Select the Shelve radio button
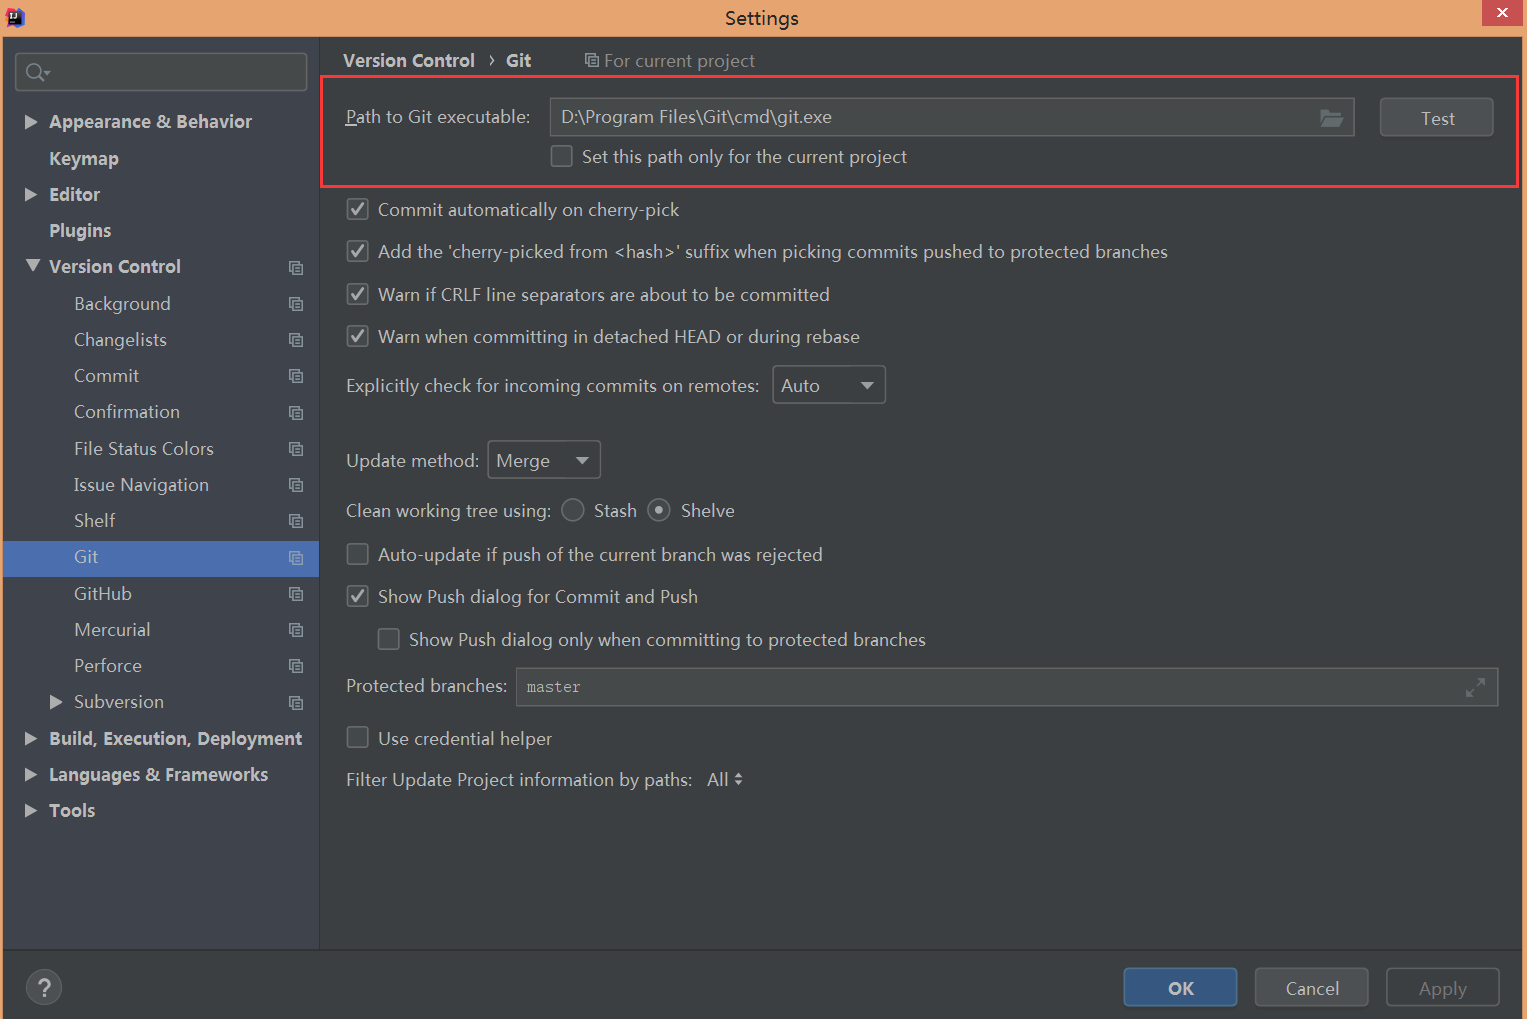1527x1019 pixels. click(659, 510)
